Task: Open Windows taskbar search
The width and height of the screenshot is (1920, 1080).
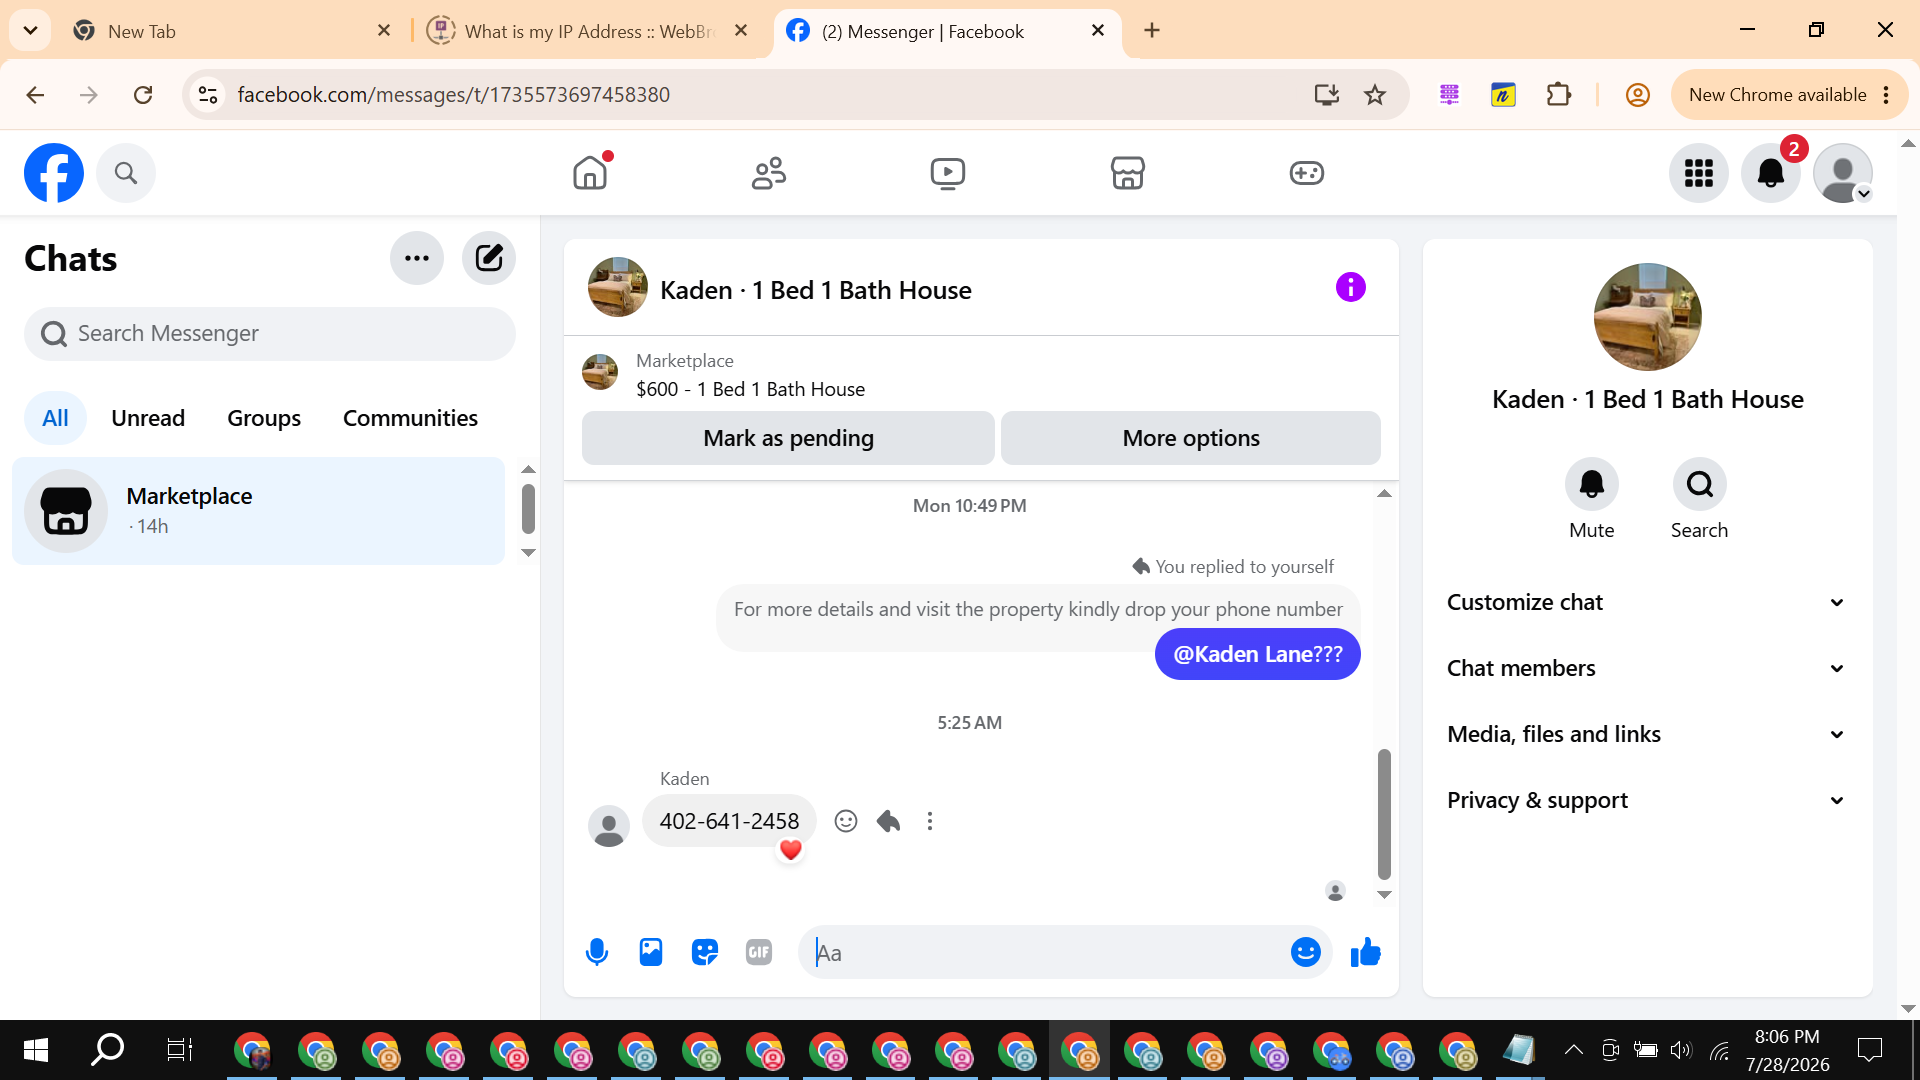Action: coord(108,1050)
